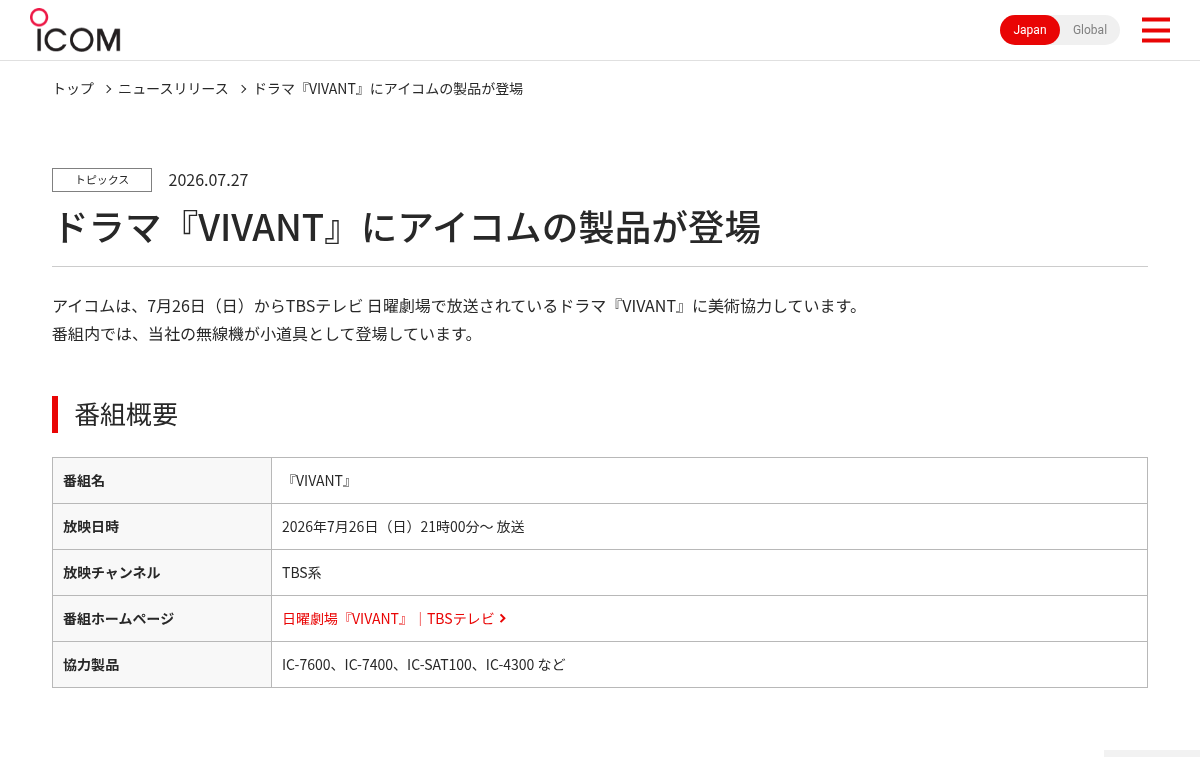The height and width of the screenshot is (757, 1200).
Task: Open the hamburger menu icon
Action: point(1155,30)
